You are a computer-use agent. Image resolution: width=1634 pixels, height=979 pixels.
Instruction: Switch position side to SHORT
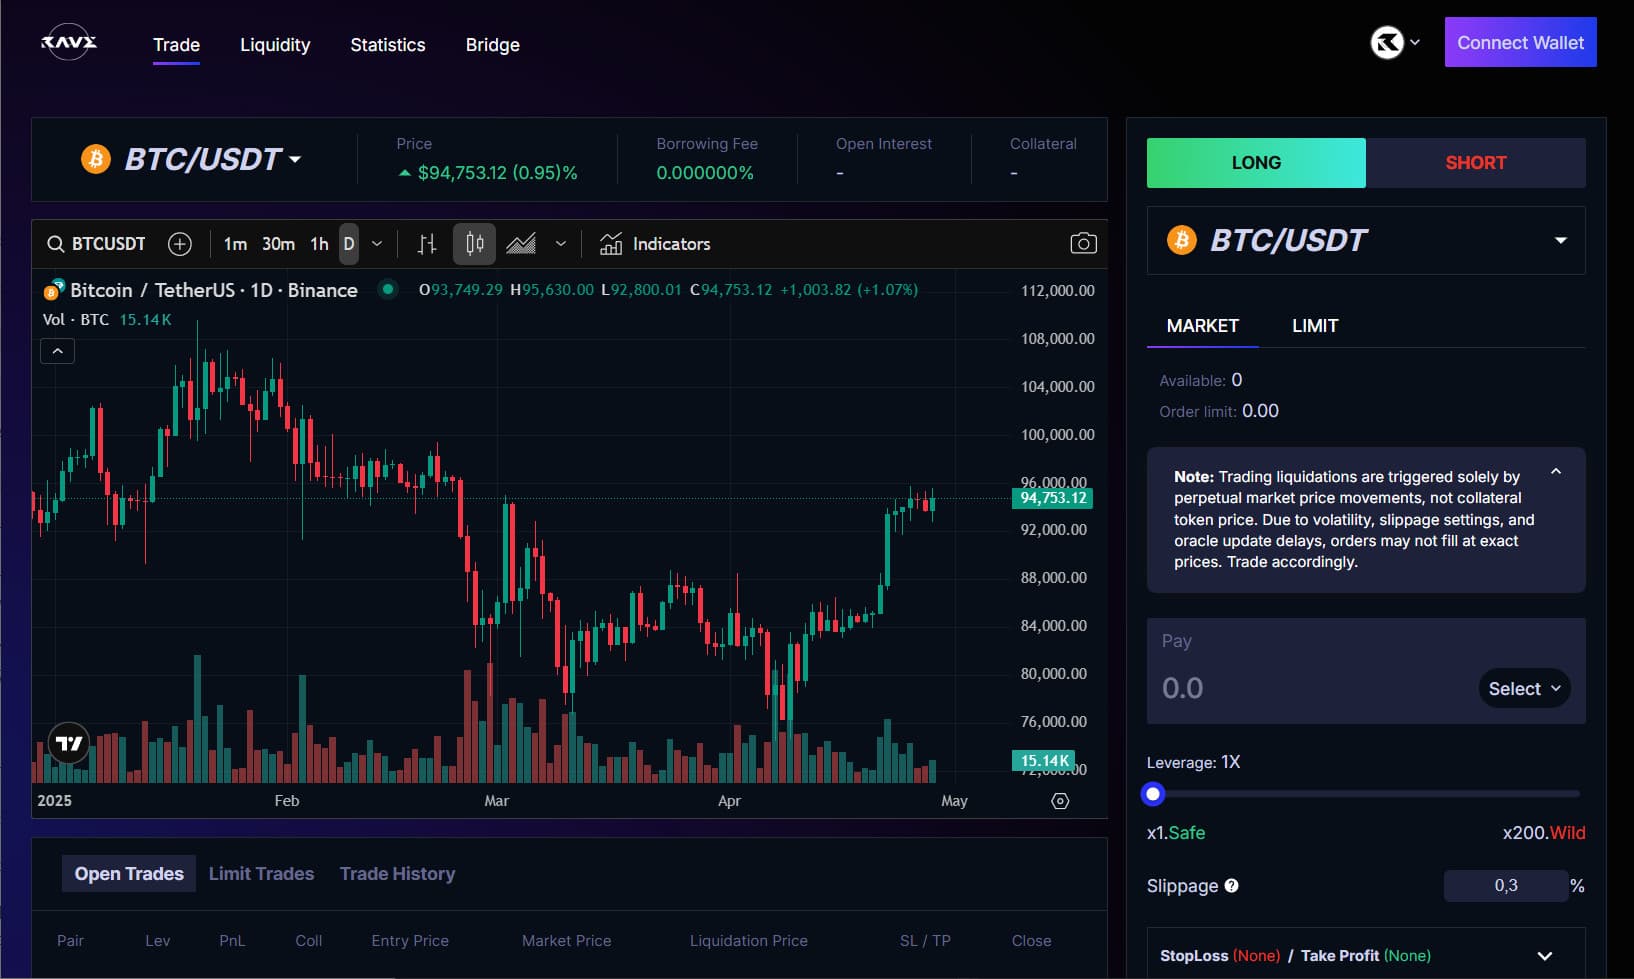1476,162
